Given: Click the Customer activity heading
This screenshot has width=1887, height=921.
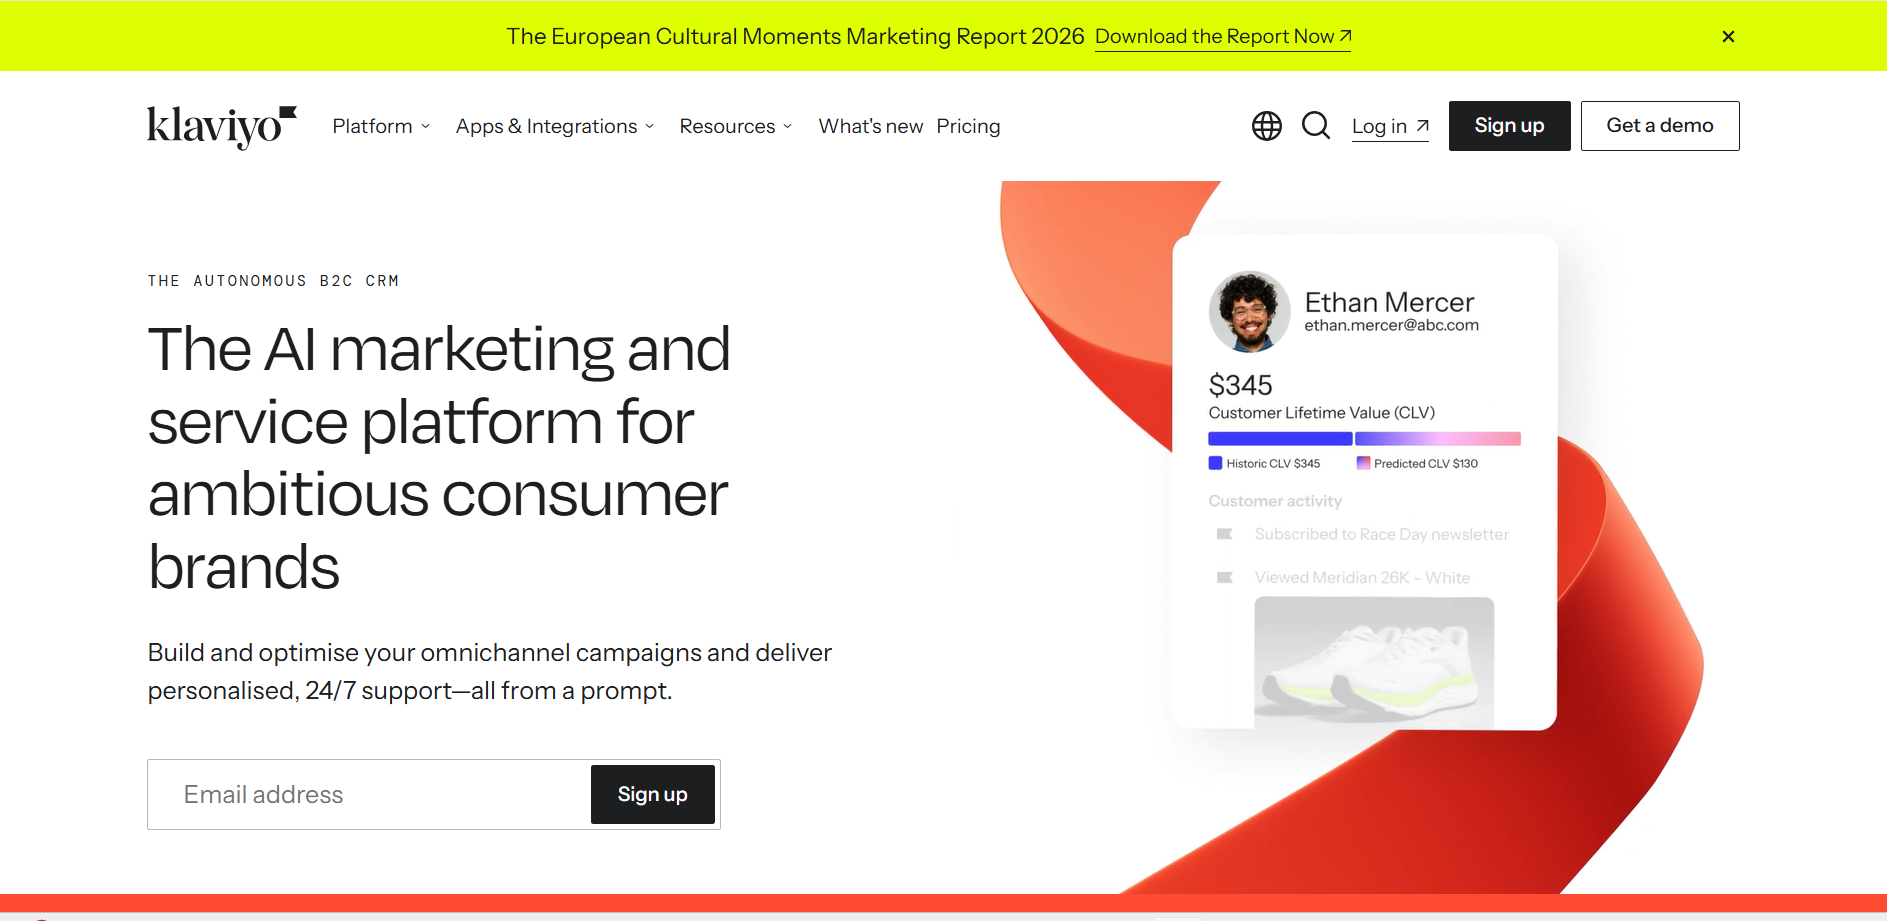Looking at the screenshot, I should pyautogui.click(x=1275, y=501).
